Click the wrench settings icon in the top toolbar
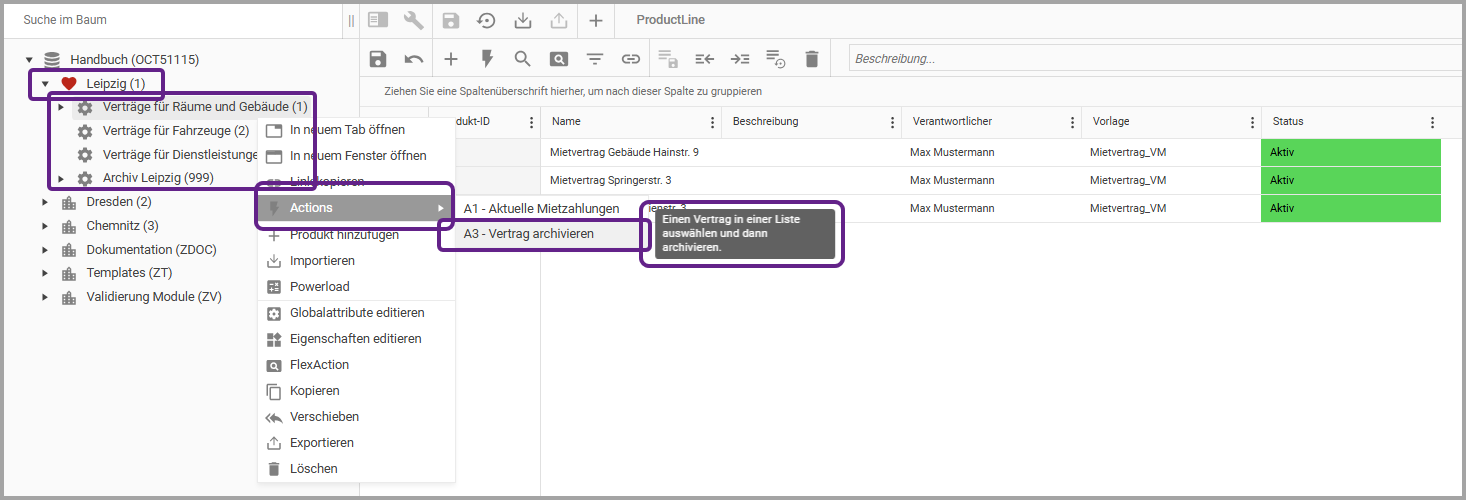 click(x=413, y=20)
